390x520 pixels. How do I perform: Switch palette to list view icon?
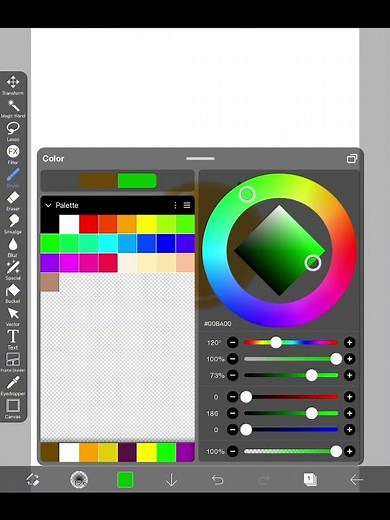(x=187, y=205)
